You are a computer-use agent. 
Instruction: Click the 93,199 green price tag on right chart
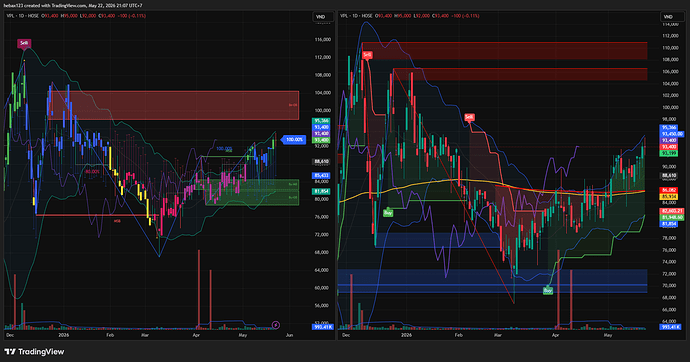point(669,153)
